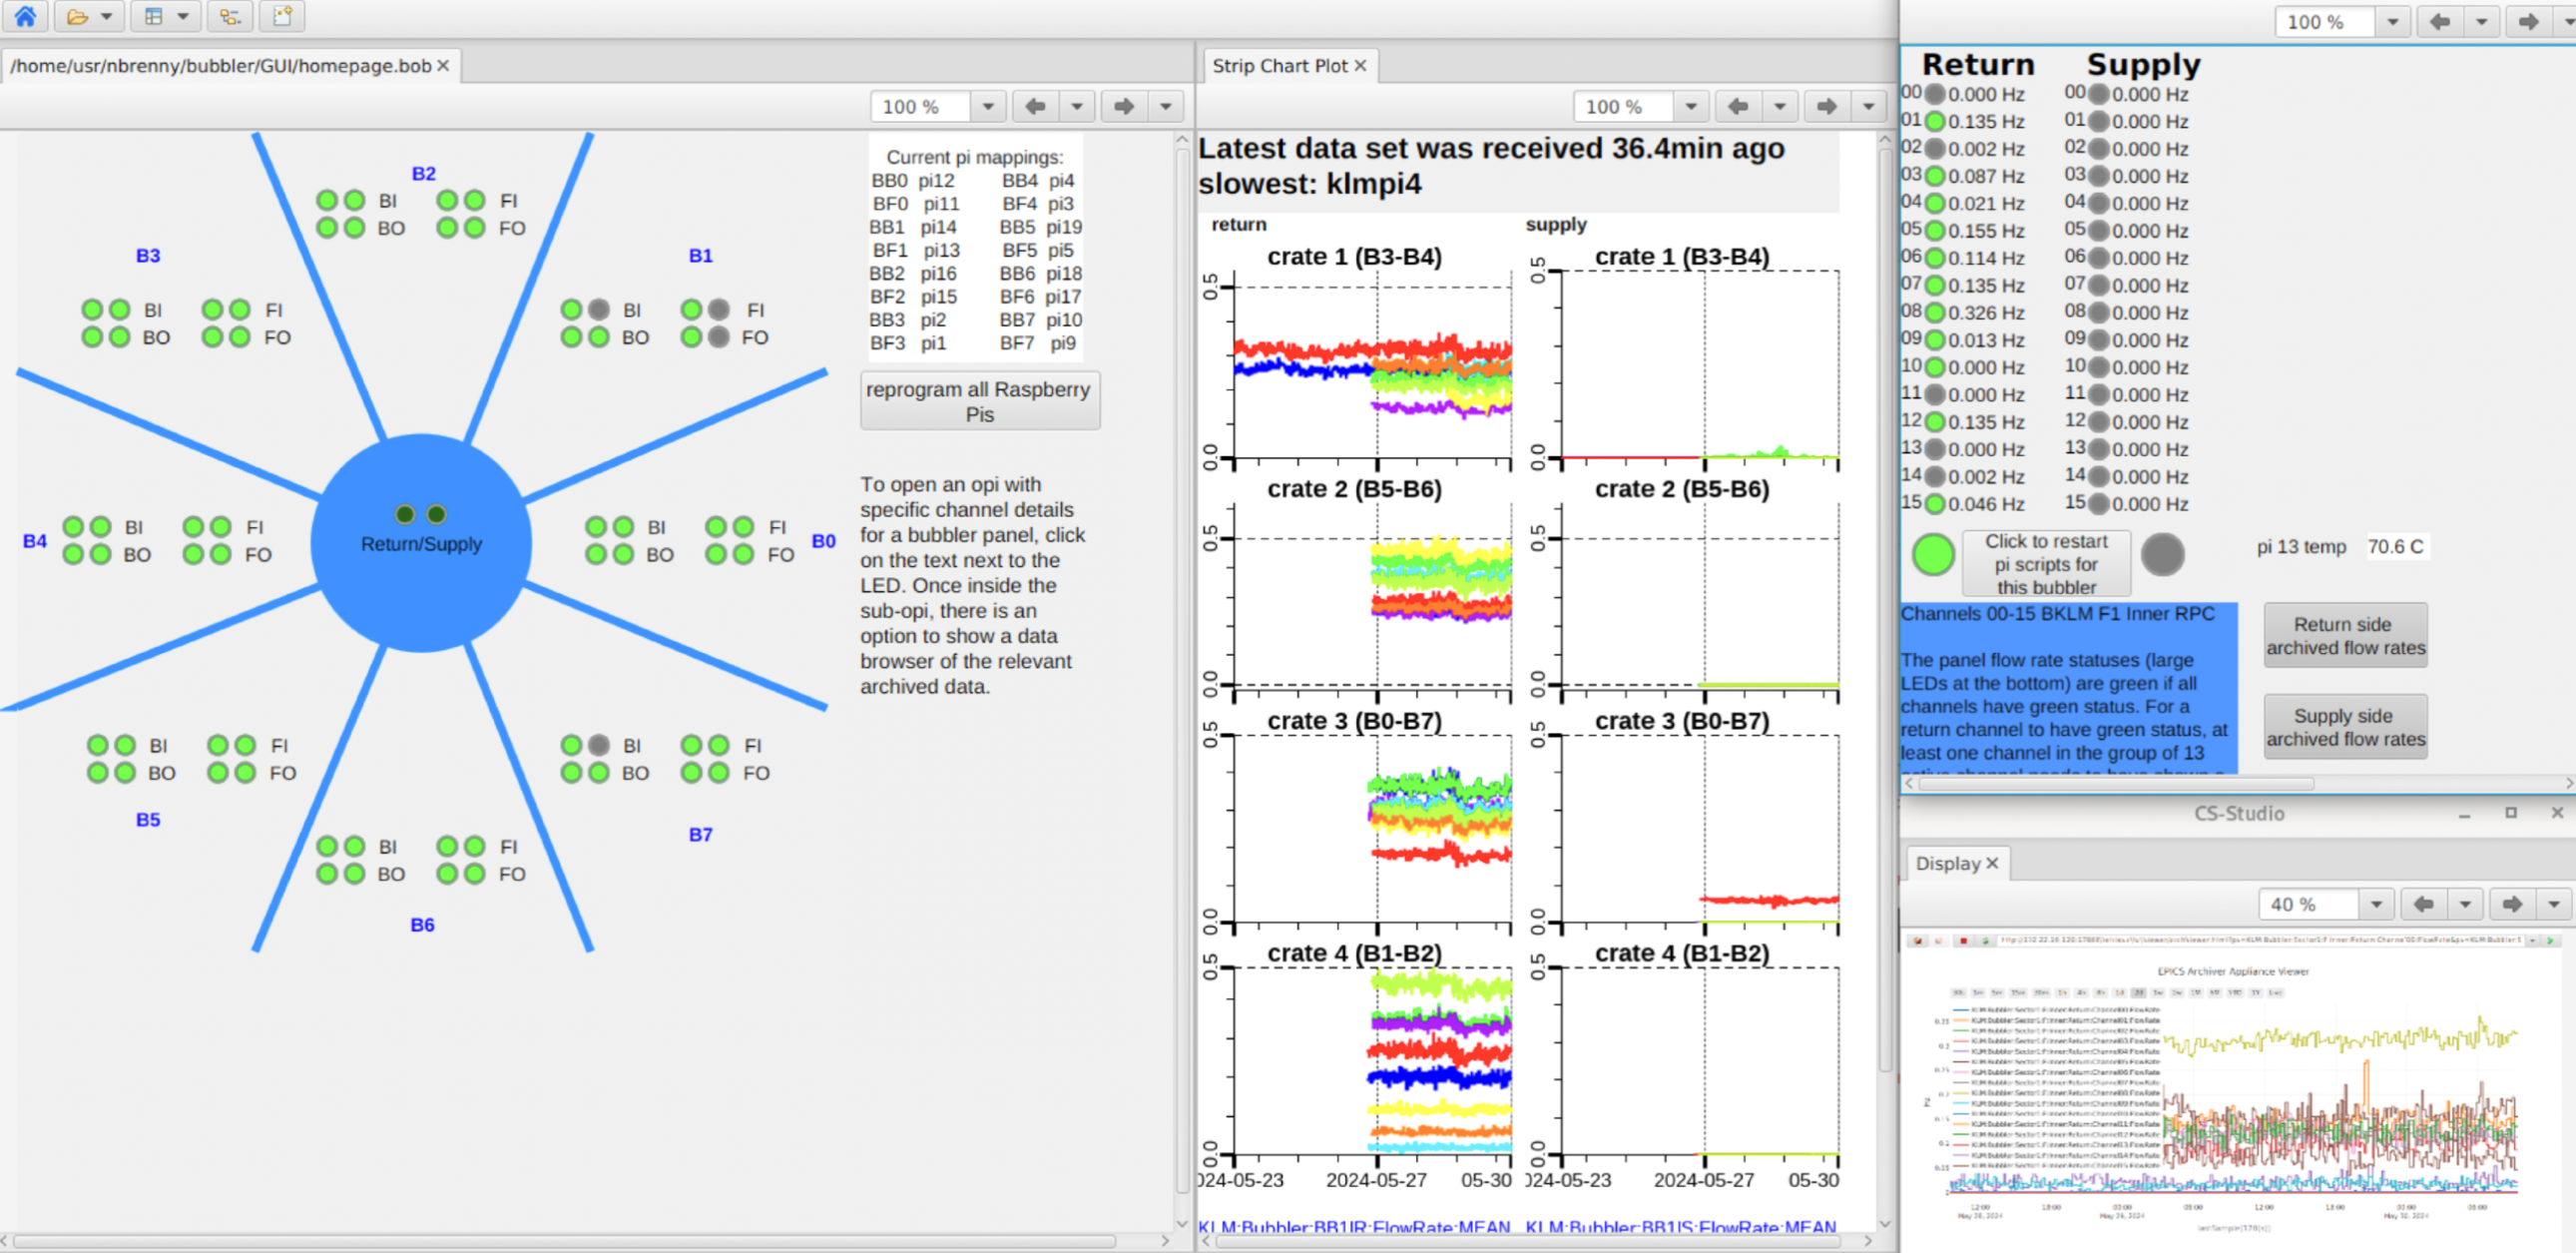
Task: Click the pi 13 temp value 70.6 C
Action: tap(2395, 547)
